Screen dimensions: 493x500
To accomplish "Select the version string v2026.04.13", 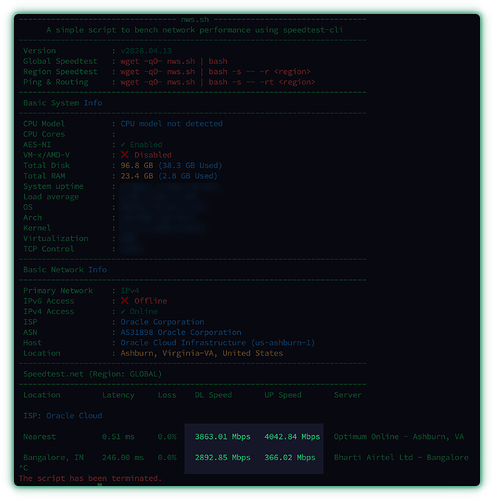I will click(x=146, y=51).
